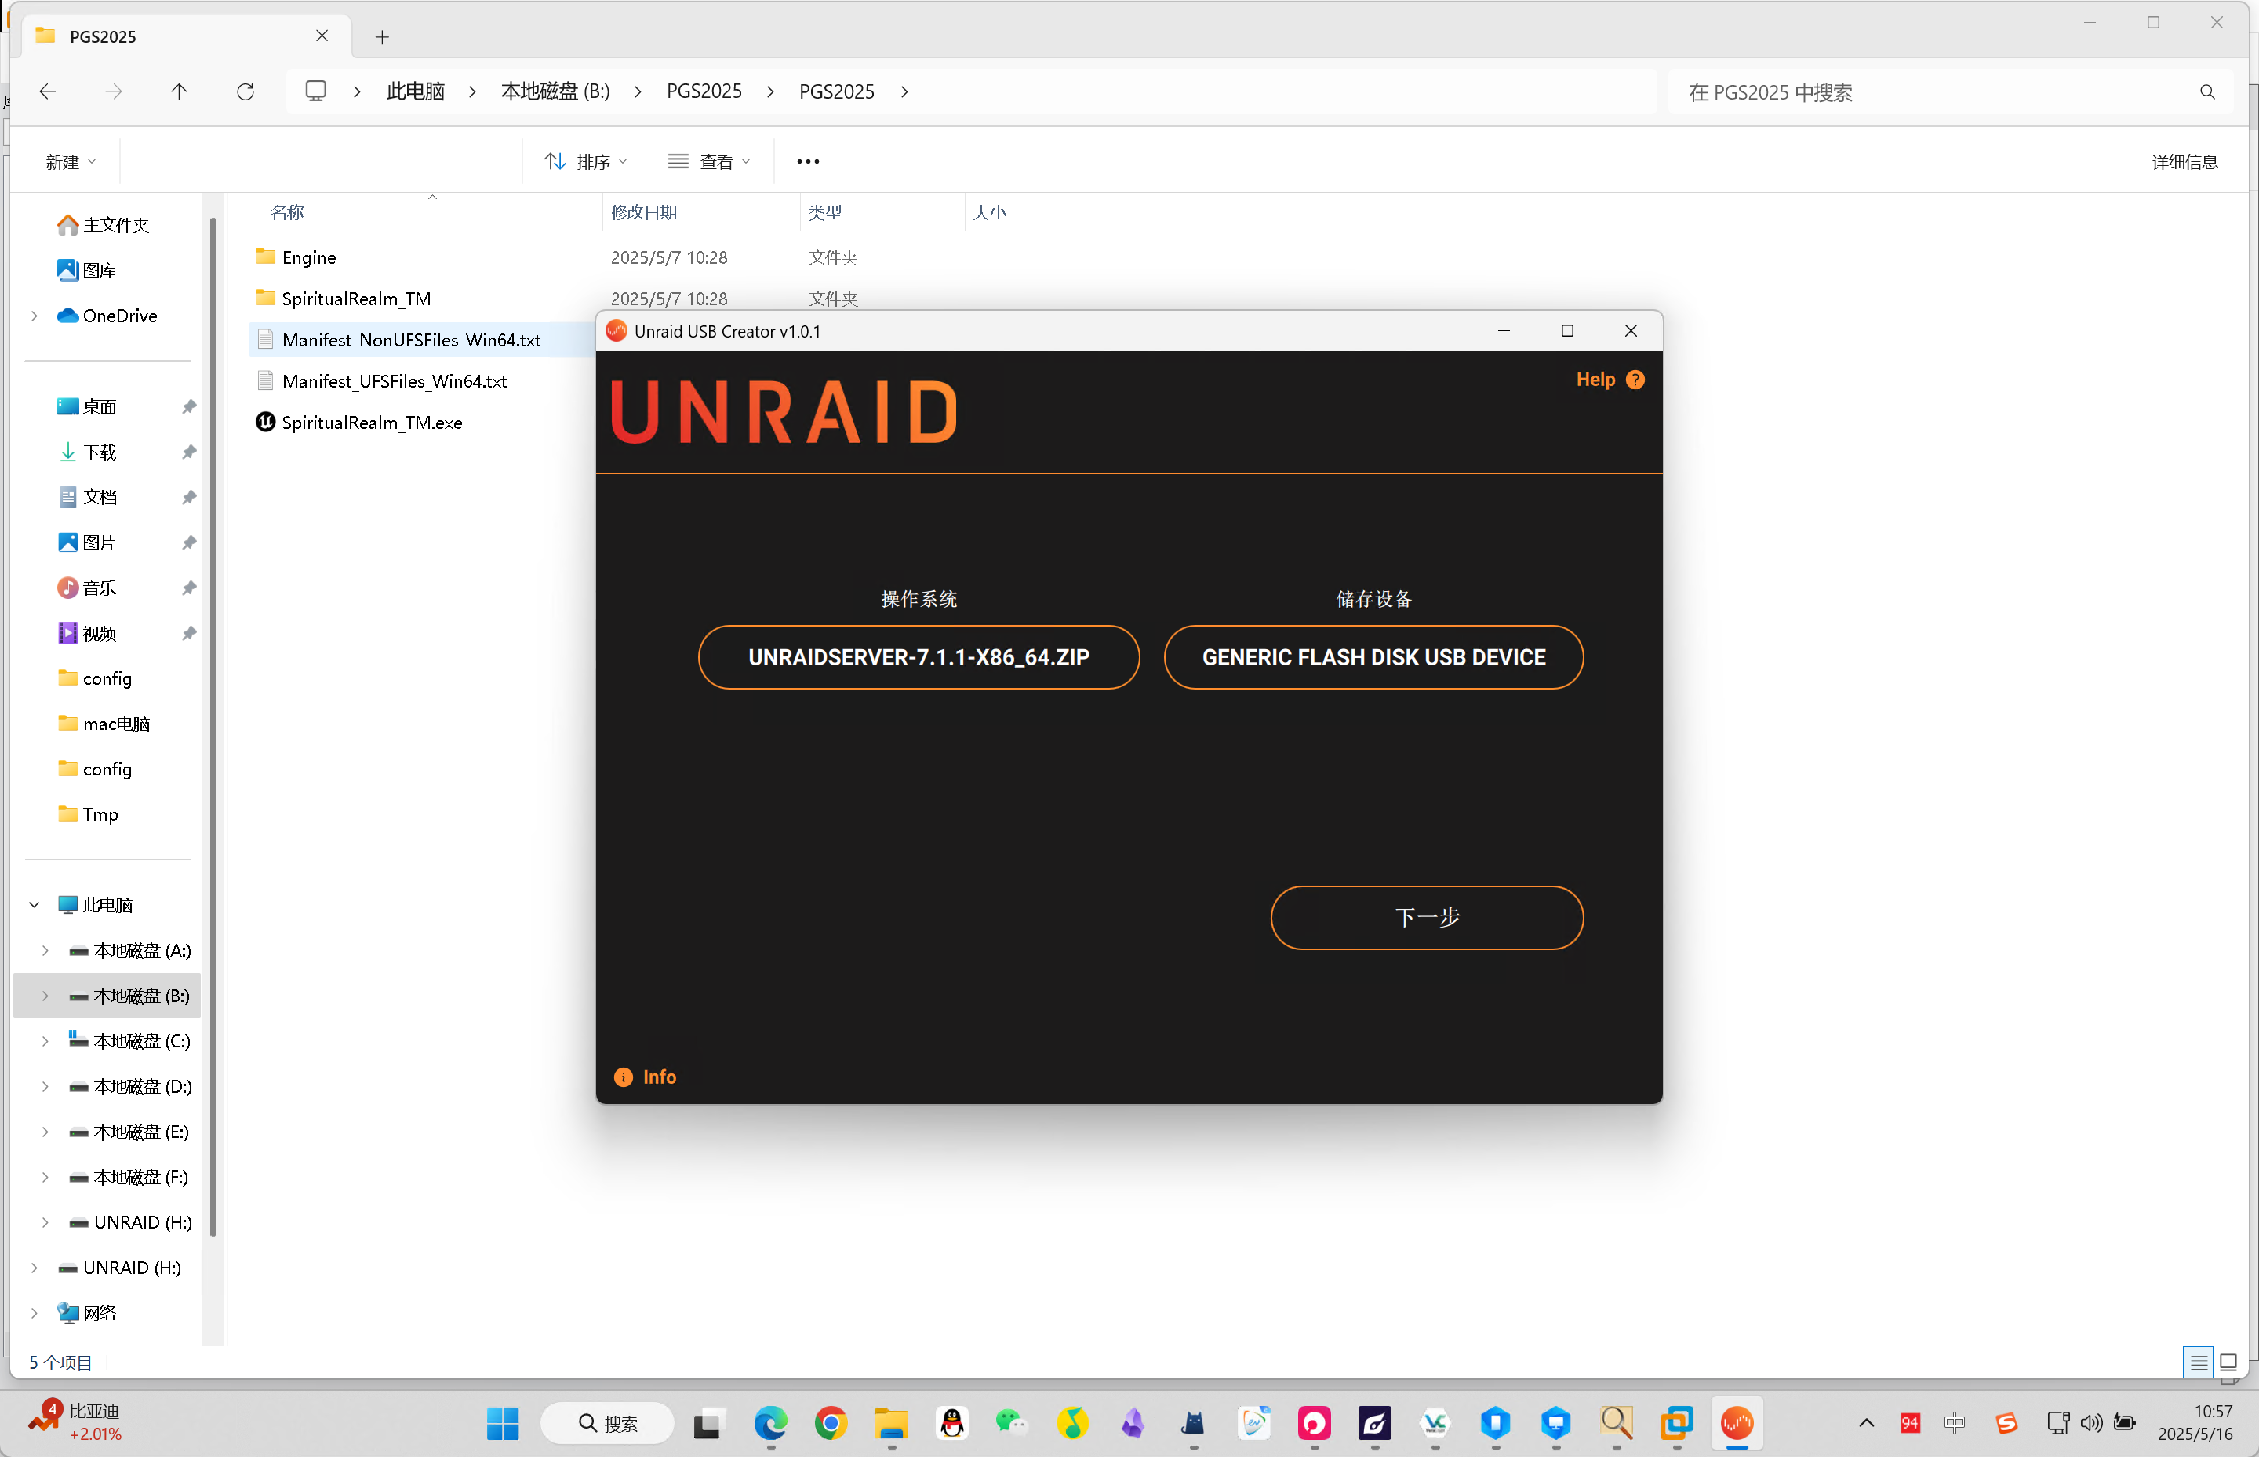2259x1457 pixels.
Task: Expand the 本地磁盘 (C:) tree node
Action: [45, 1041]
